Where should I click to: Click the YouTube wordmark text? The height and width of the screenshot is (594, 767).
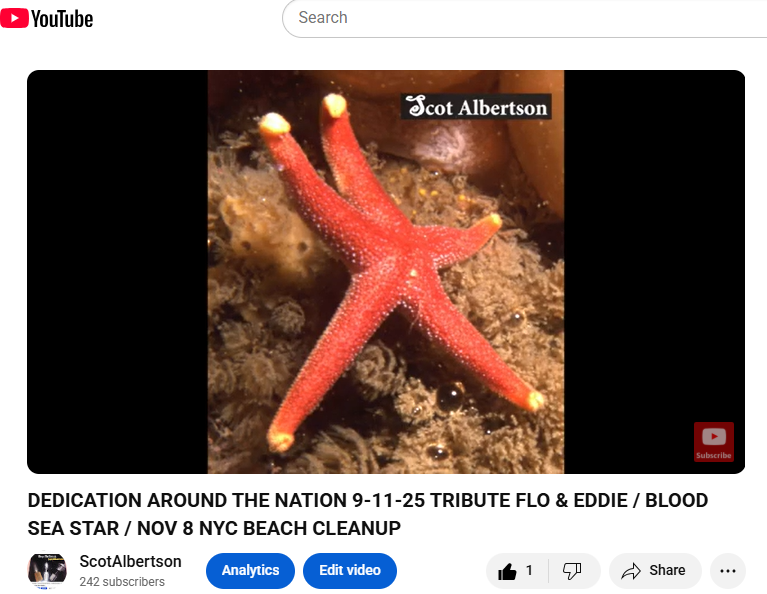pyautogui.click(x=62, y=19)
